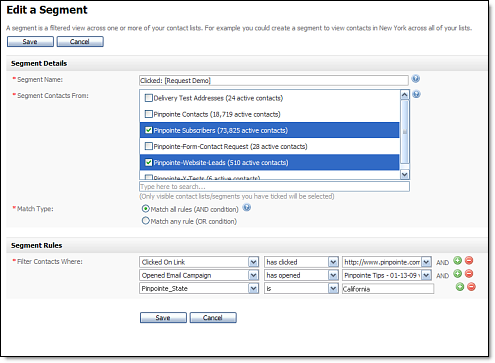The height and width of the screenshot is (363, 495).
Task: Click the bottom Save button
Action: click(163, 318)
